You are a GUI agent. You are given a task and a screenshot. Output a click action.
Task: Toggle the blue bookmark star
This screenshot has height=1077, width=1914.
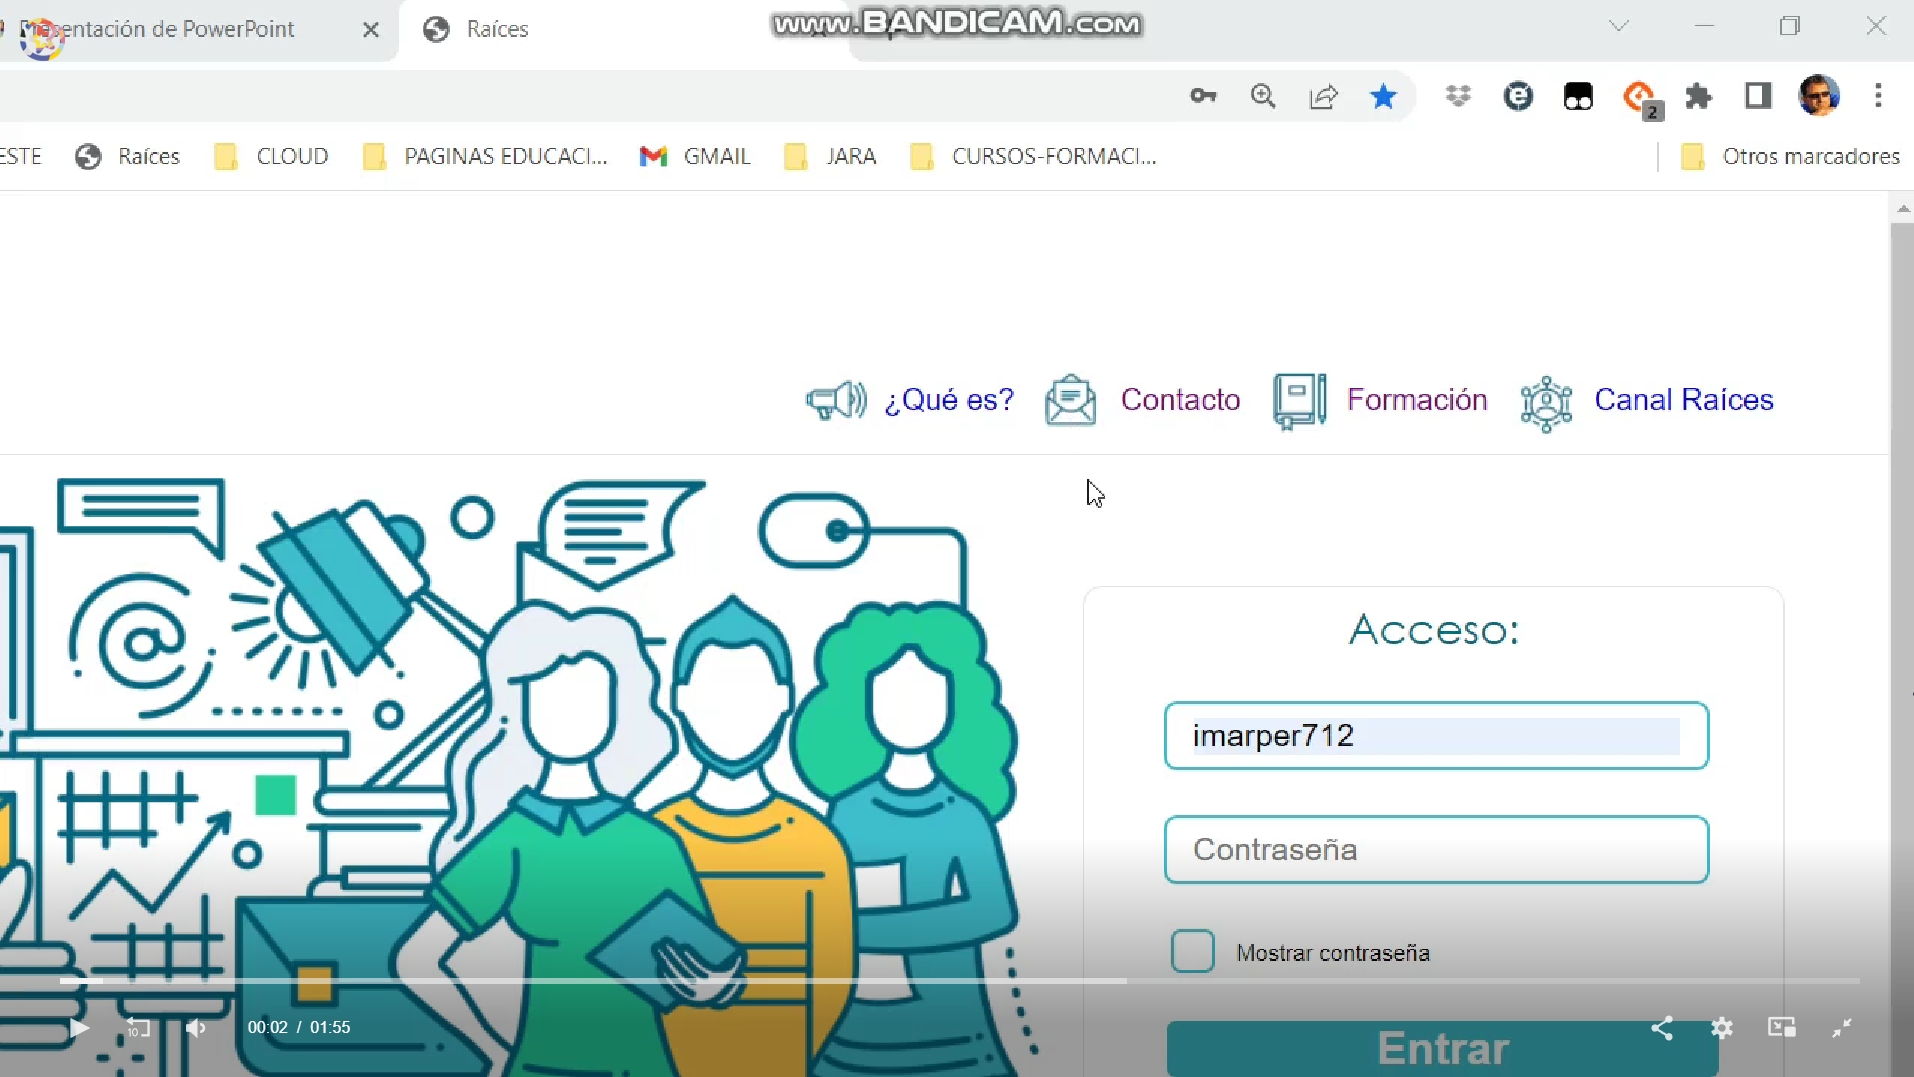1383,96
